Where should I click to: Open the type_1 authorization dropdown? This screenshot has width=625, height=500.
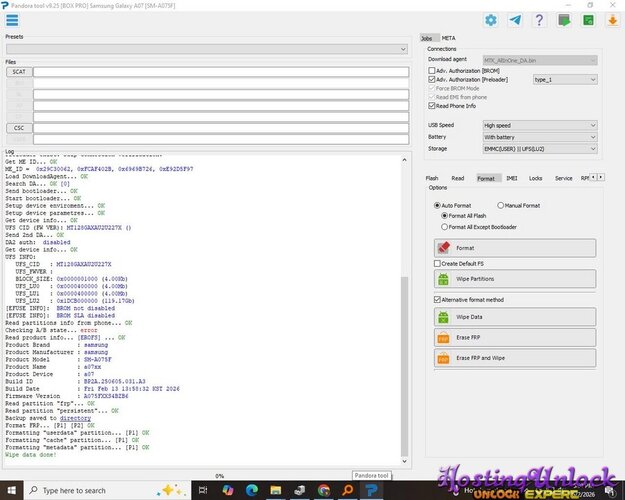(565, 79)
